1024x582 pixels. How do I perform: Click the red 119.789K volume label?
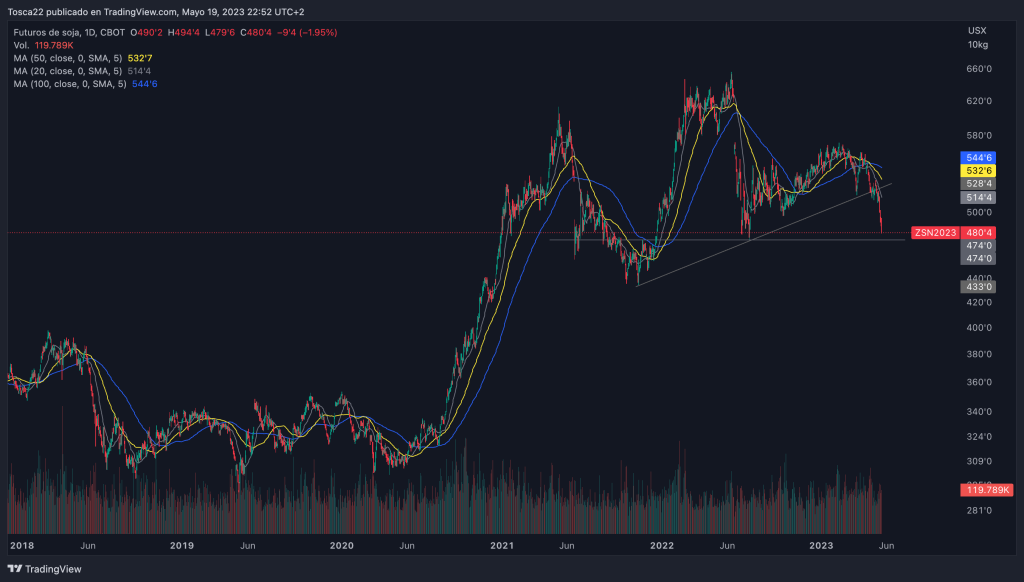tap(980, 490)
